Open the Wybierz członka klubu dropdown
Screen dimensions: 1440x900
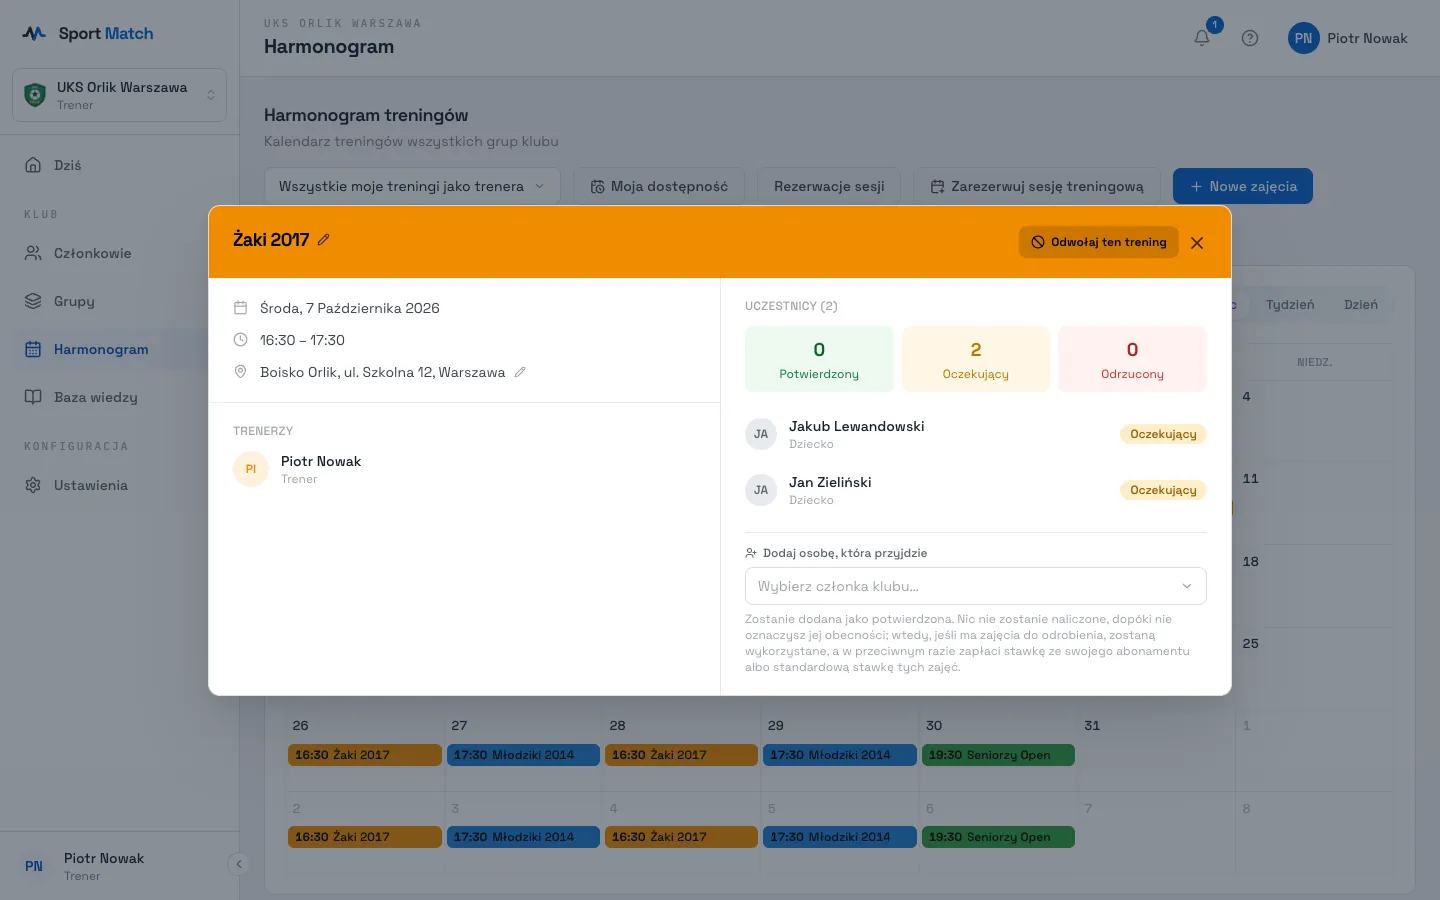(x=976, y=586)
